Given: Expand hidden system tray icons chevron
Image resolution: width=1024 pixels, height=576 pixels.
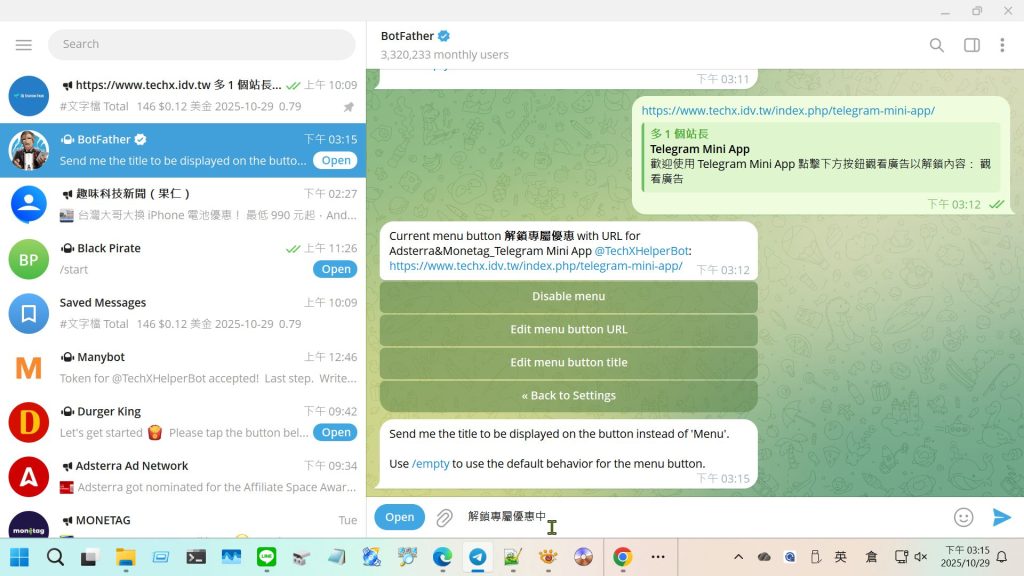Looking at the screenshot, I should (x=738, y=557).
